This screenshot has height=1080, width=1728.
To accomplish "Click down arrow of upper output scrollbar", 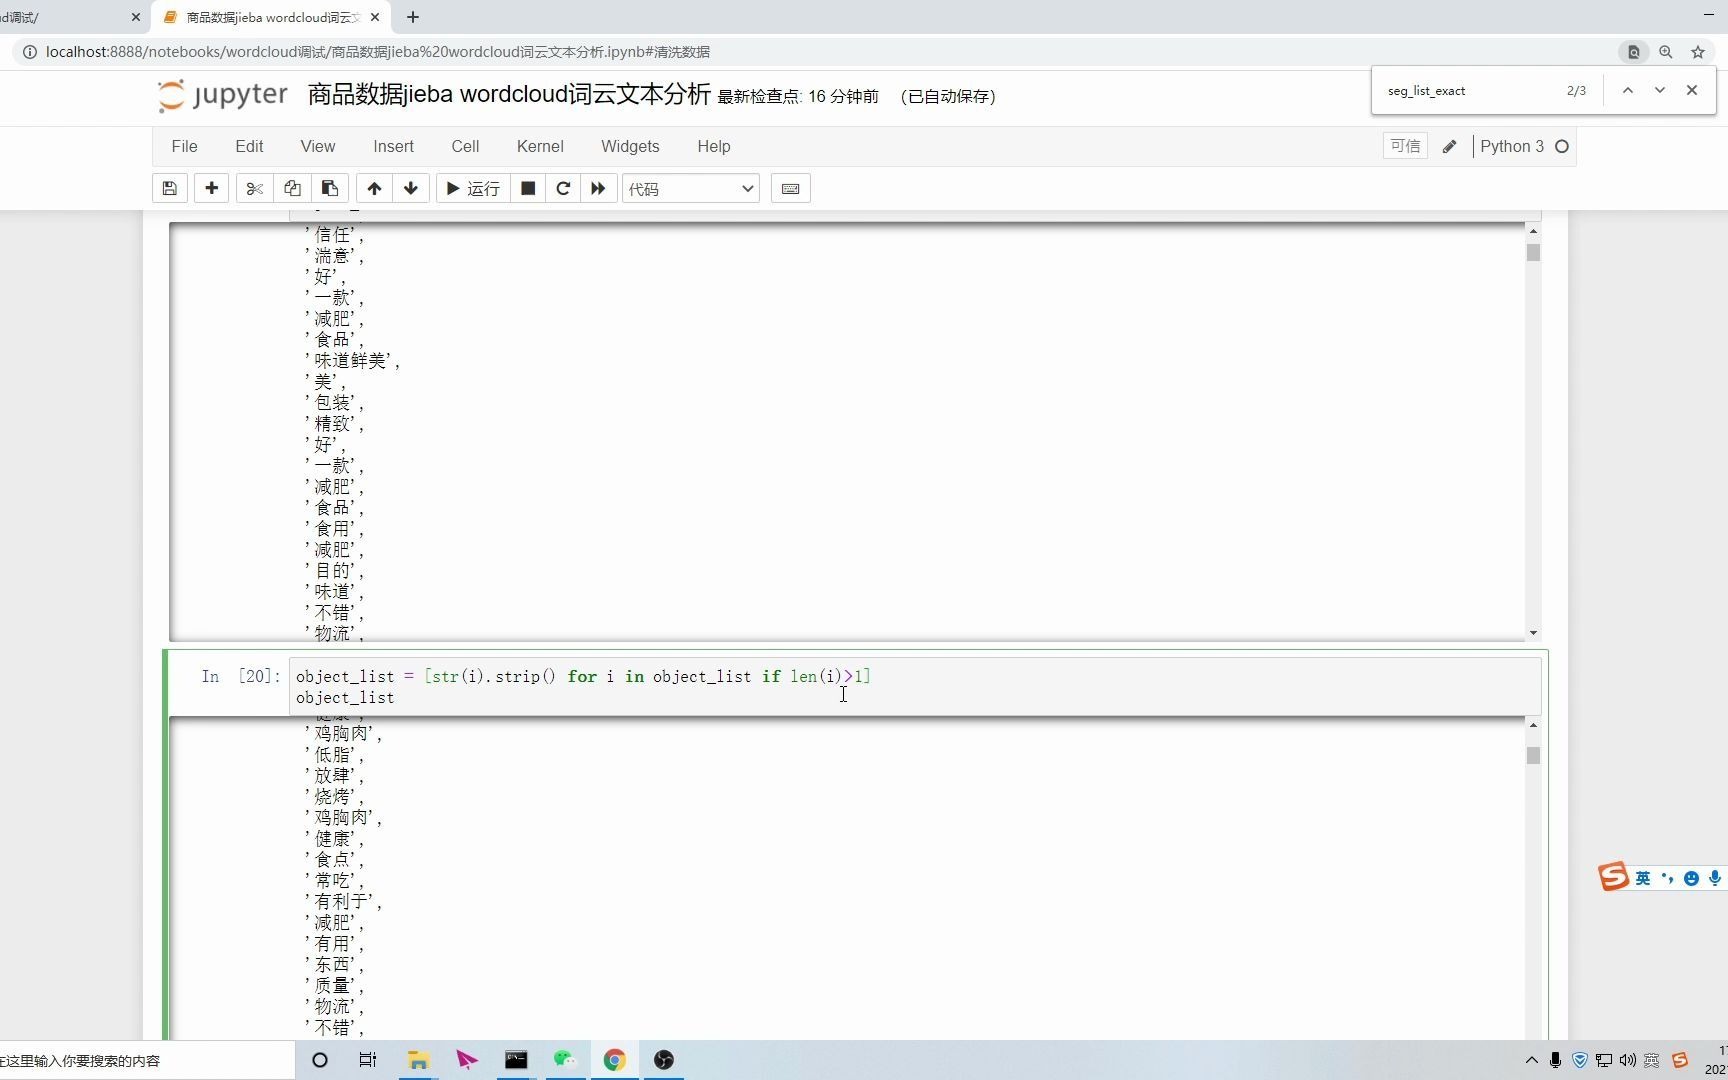I will [1533, 633].
